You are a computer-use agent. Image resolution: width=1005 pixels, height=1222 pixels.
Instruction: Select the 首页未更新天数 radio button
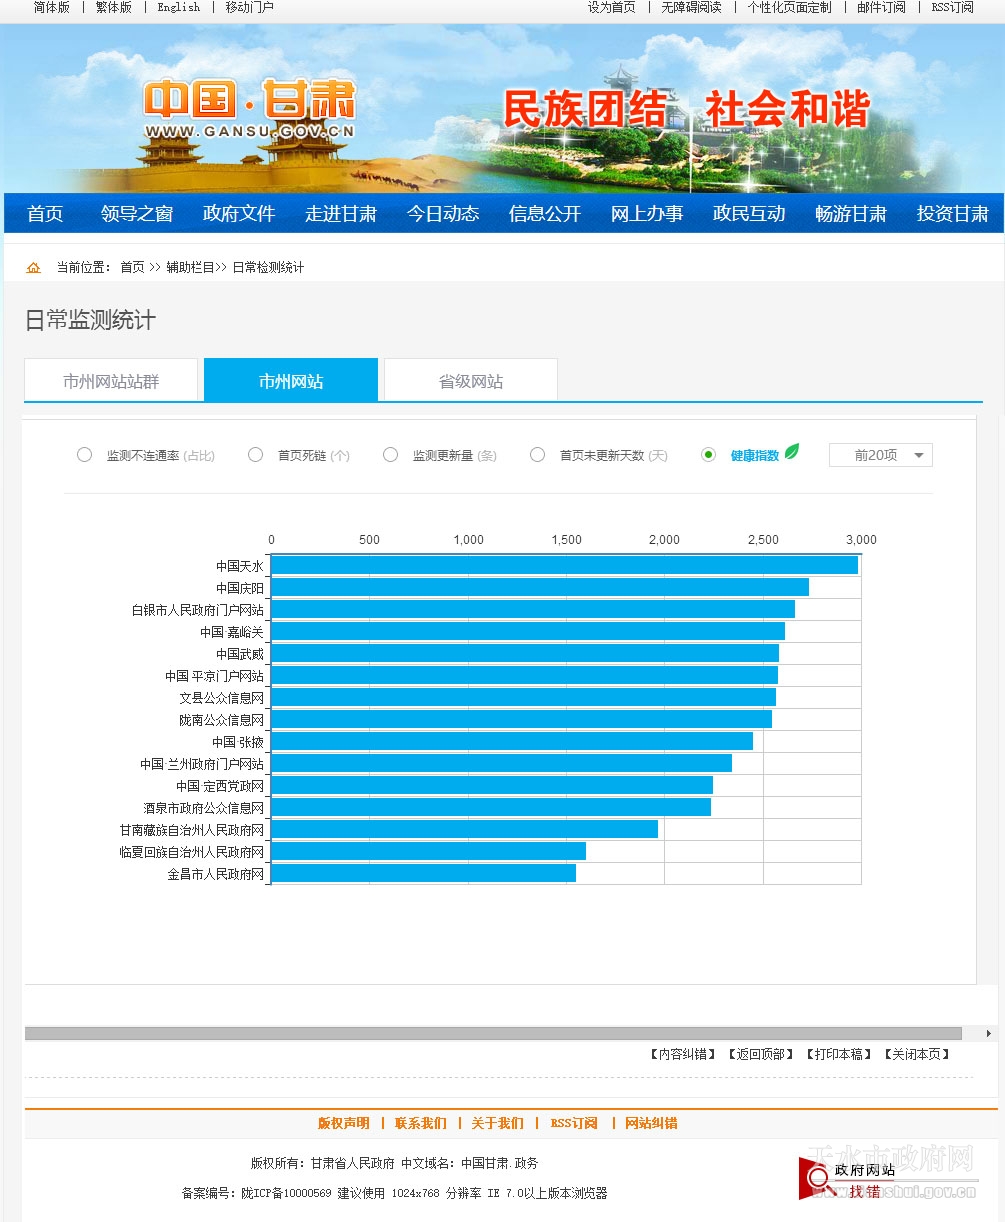coord(537,455)
